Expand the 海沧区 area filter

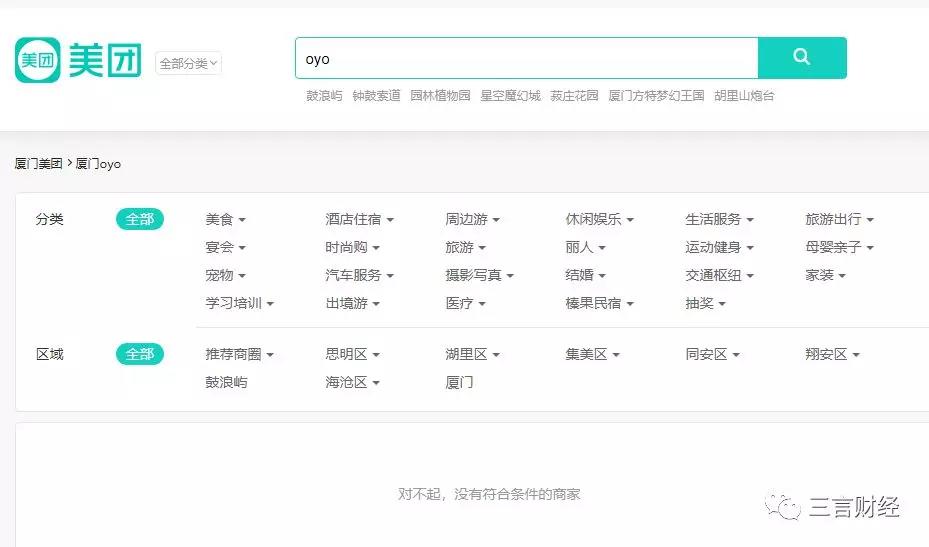[352, 382]
